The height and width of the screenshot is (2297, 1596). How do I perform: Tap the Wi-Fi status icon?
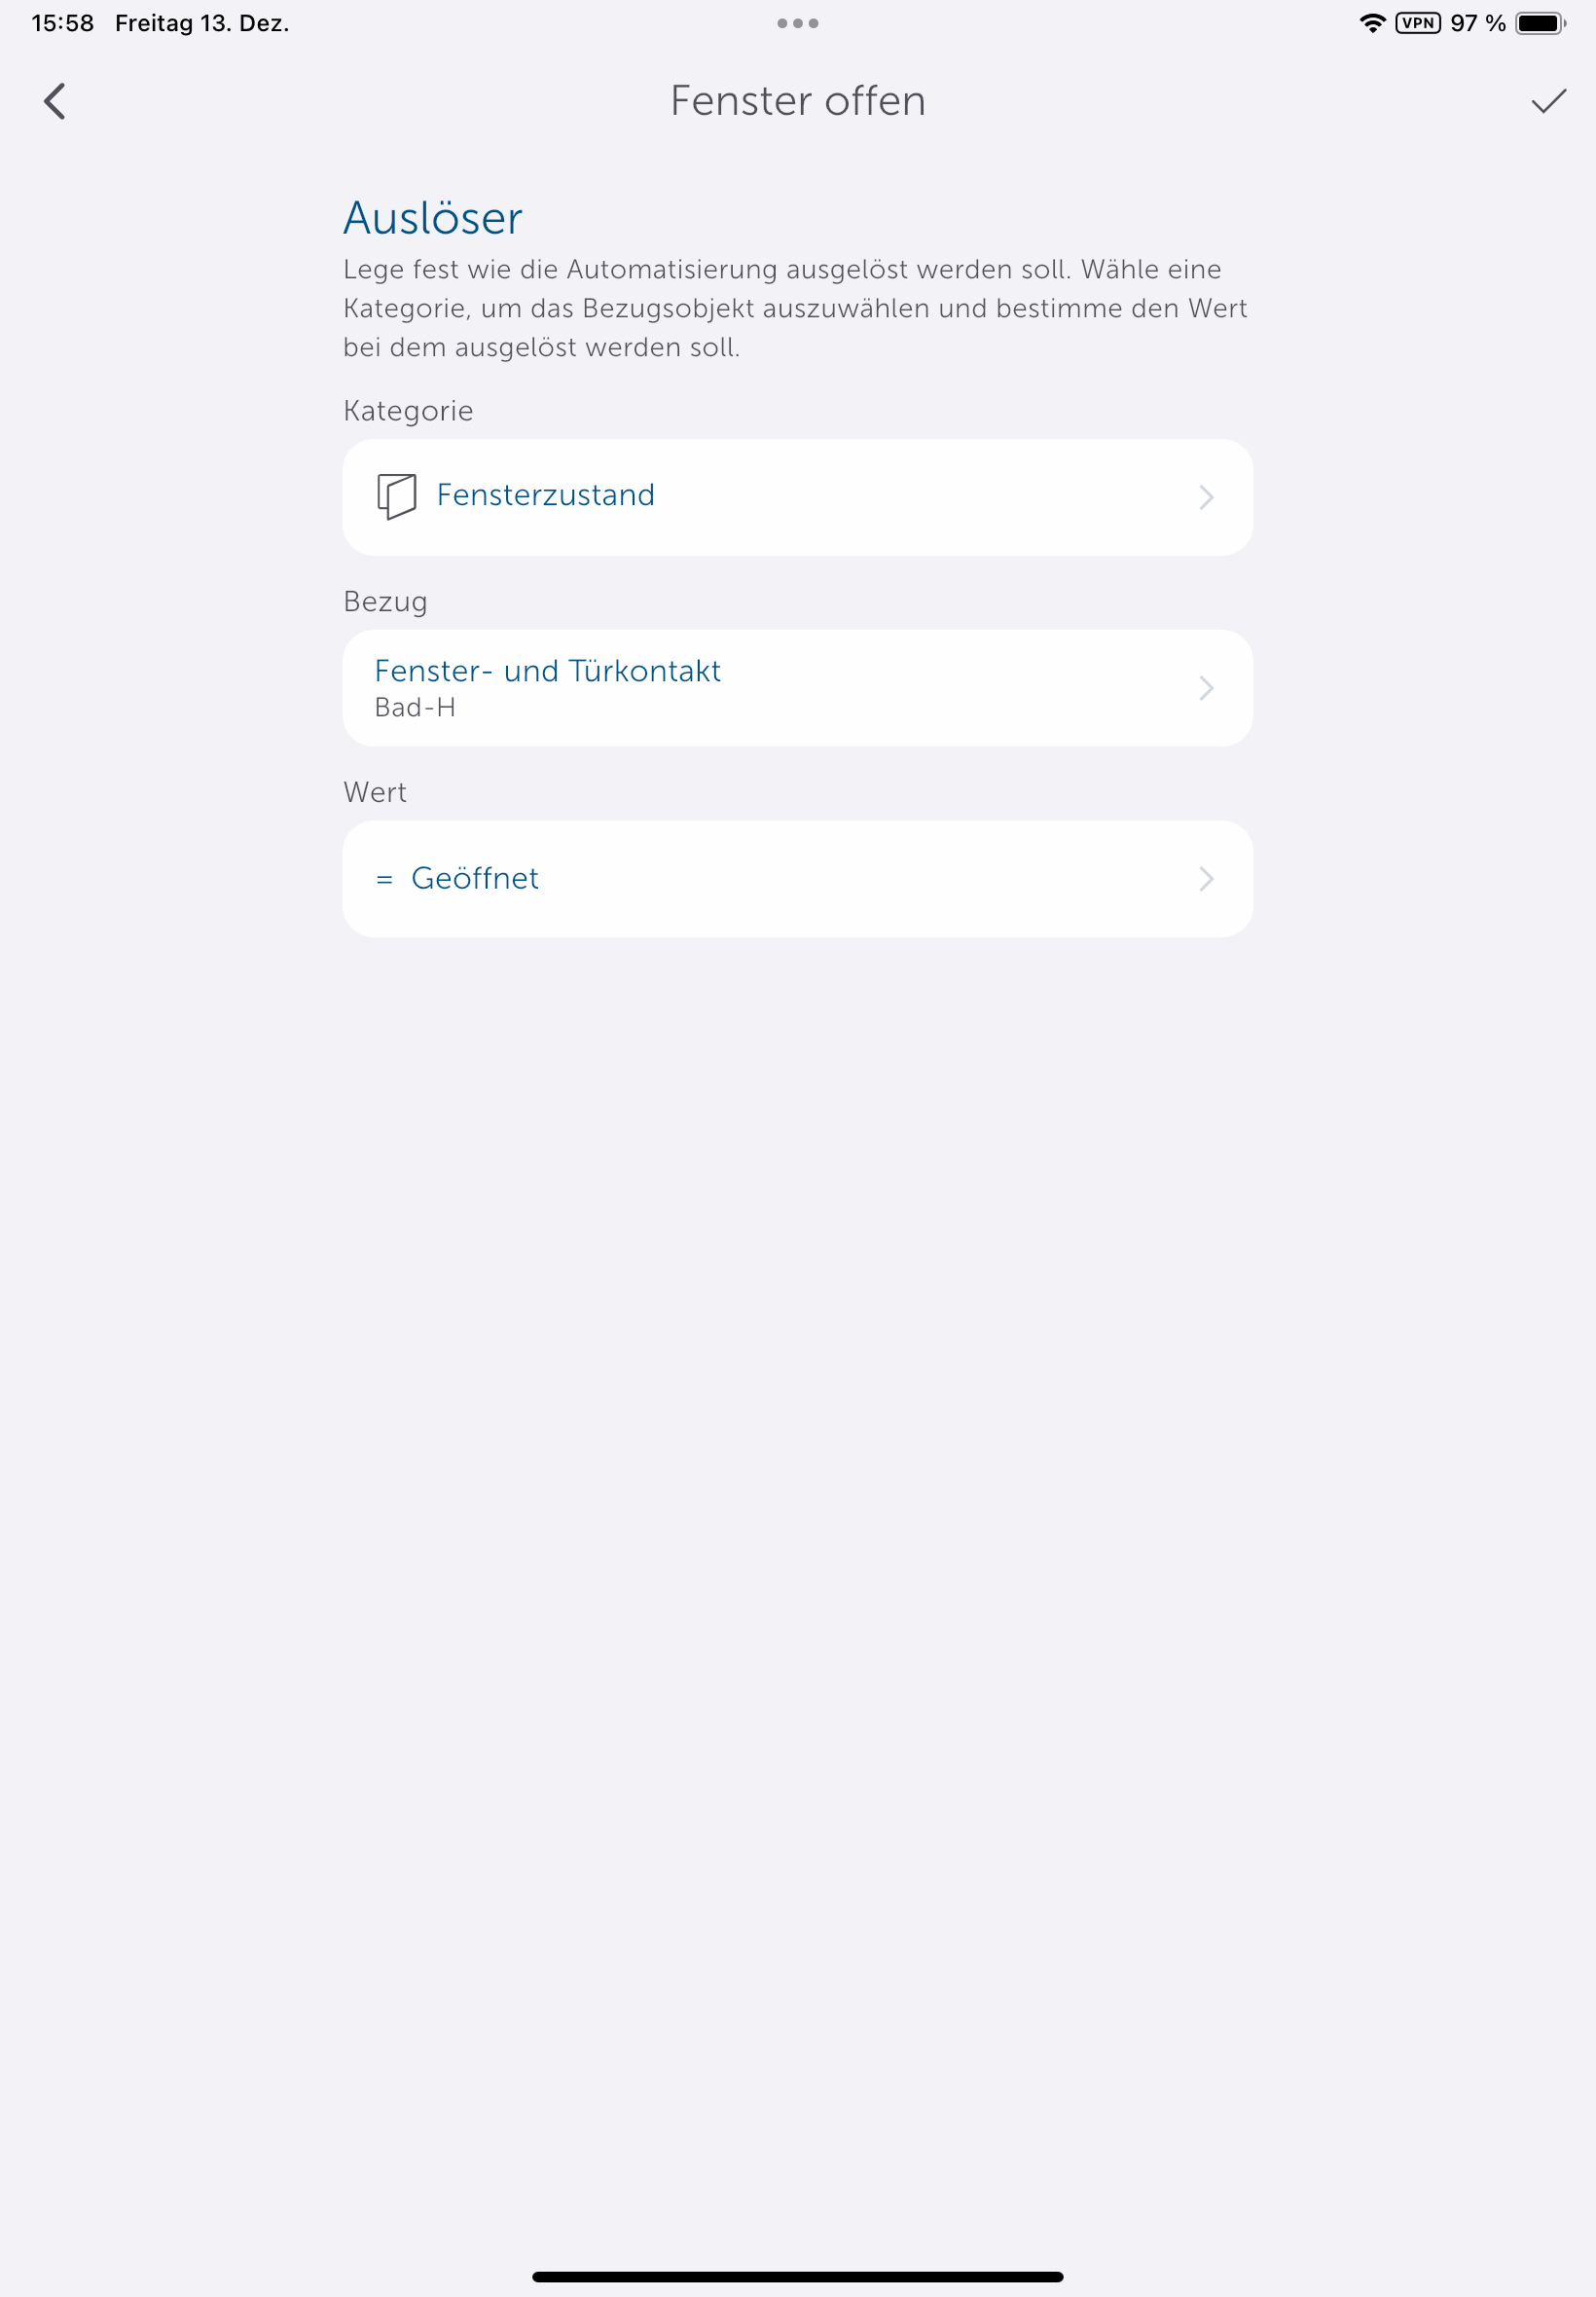click(1372, 23)
